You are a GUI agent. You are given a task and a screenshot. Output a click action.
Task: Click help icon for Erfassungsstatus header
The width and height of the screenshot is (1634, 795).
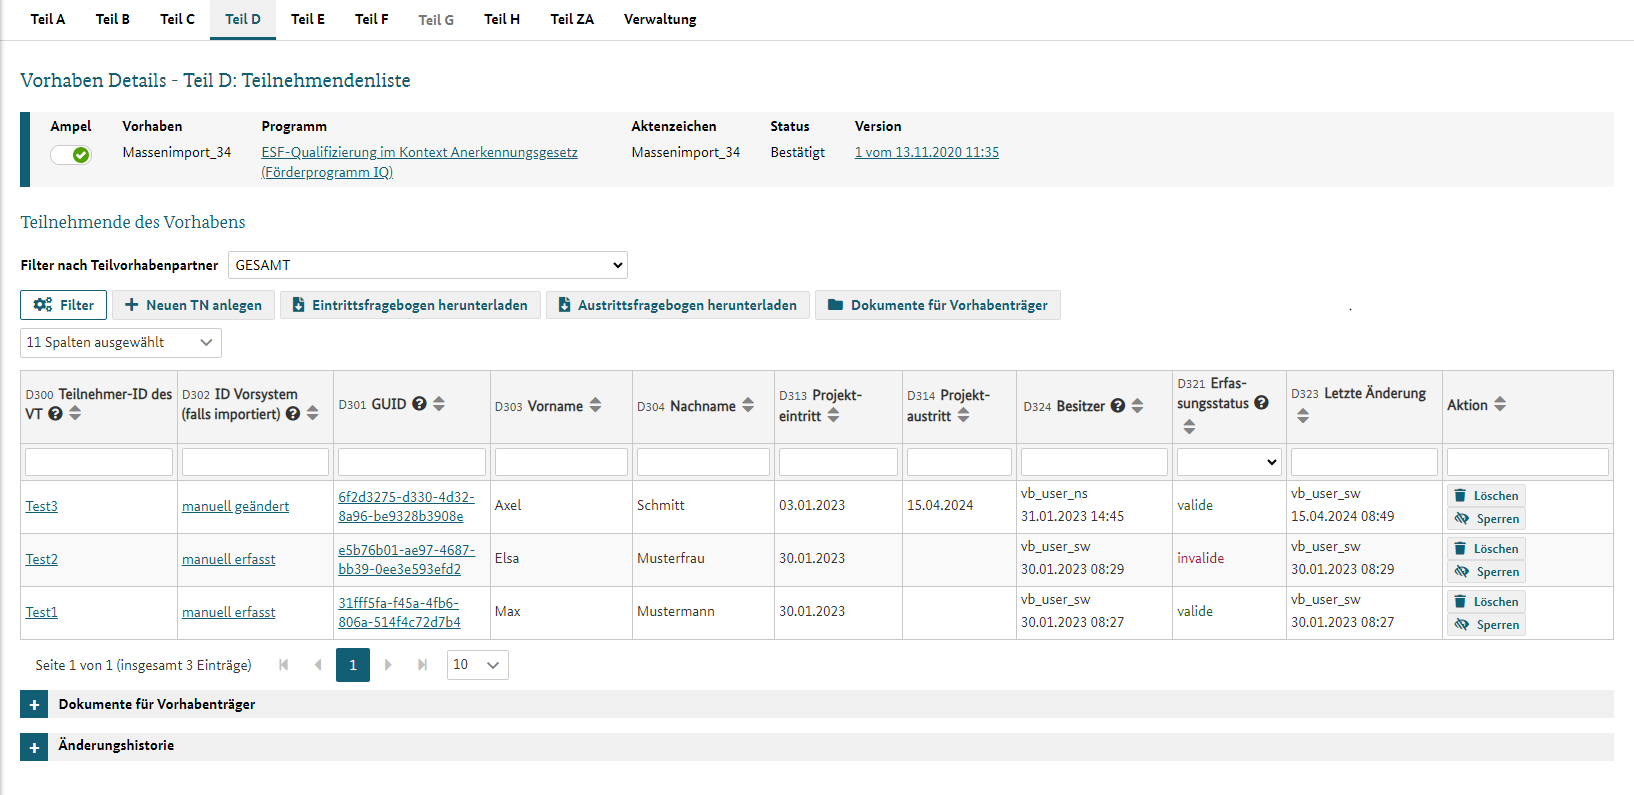point(1261,403)
